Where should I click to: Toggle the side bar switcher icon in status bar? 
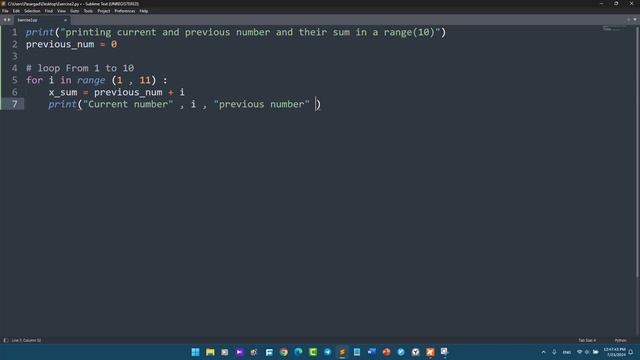6,340
